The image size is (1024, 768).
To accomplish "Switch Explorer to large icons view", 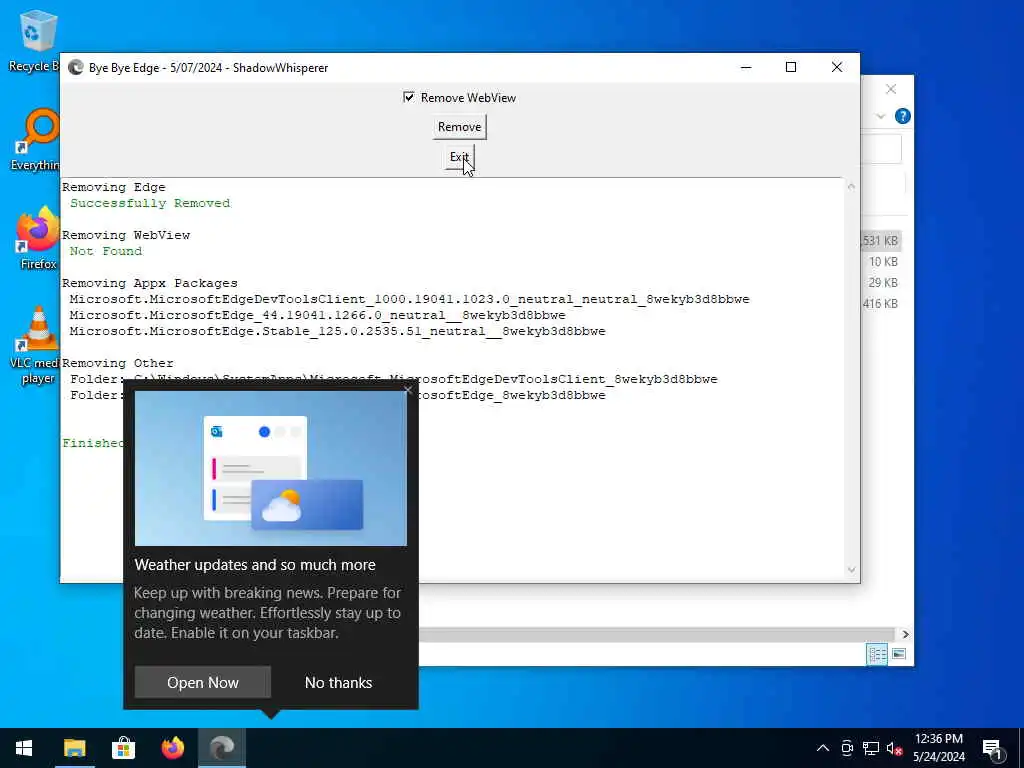I will [899, 654].
